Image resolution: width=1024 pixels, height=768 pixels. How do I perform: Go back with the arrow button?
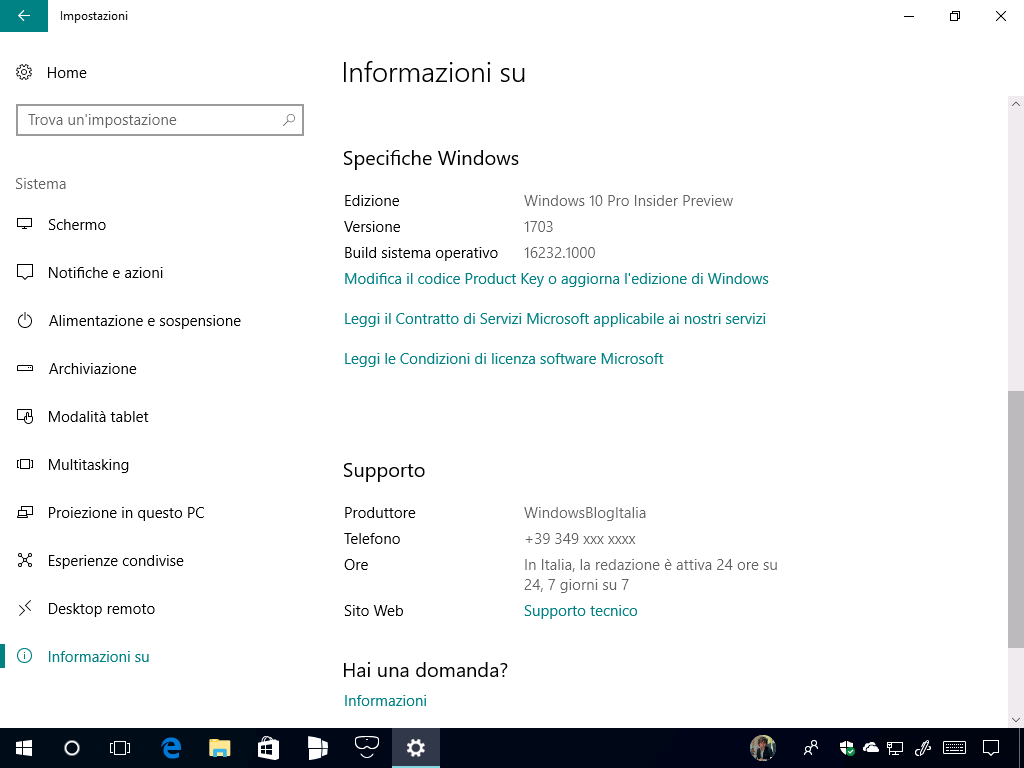[x=24, y=16]
